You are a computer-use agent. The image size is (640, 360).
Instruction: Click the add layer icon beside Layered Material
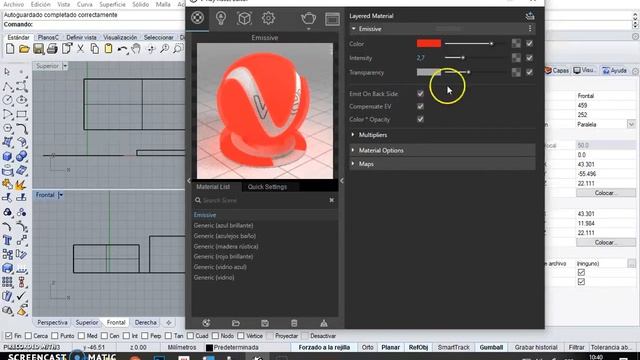click(530, 16)
